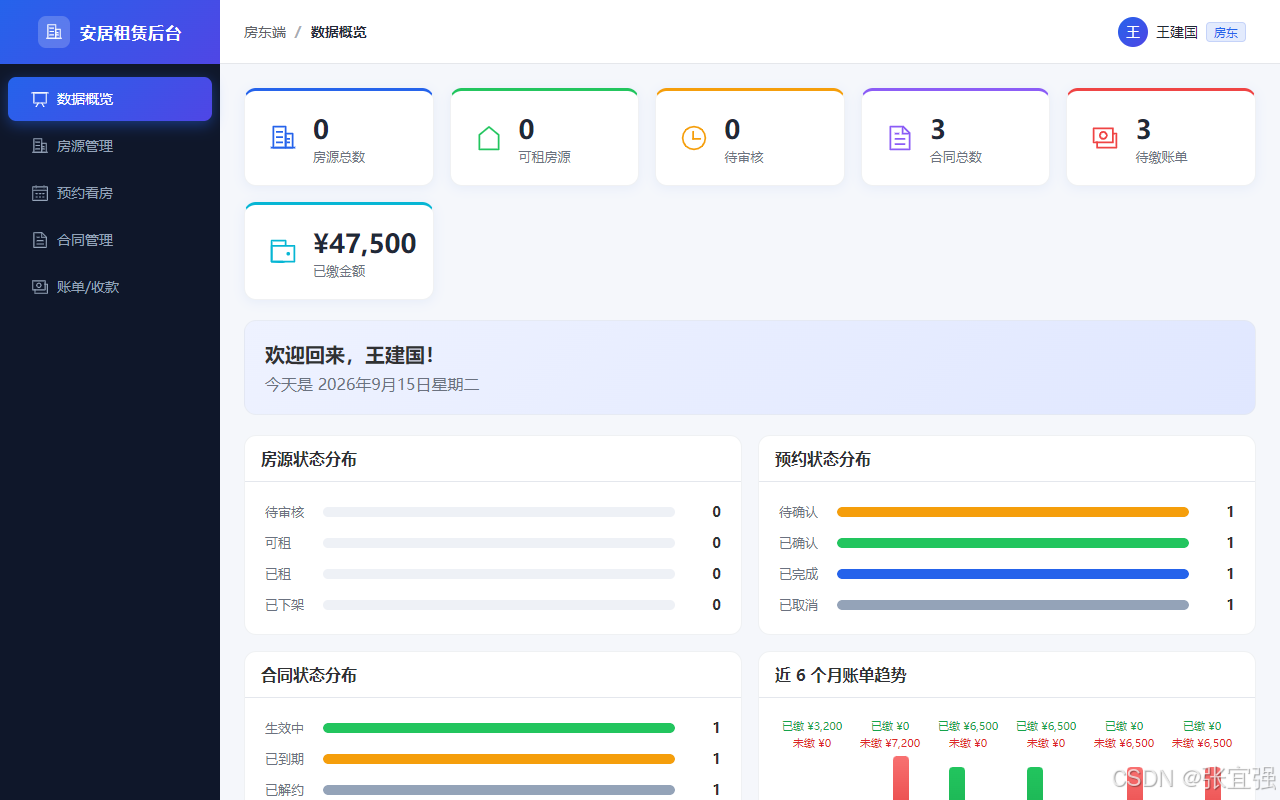Click the 安居租赁后台 building logo icon
The image size is (1280, 800).
54,32
